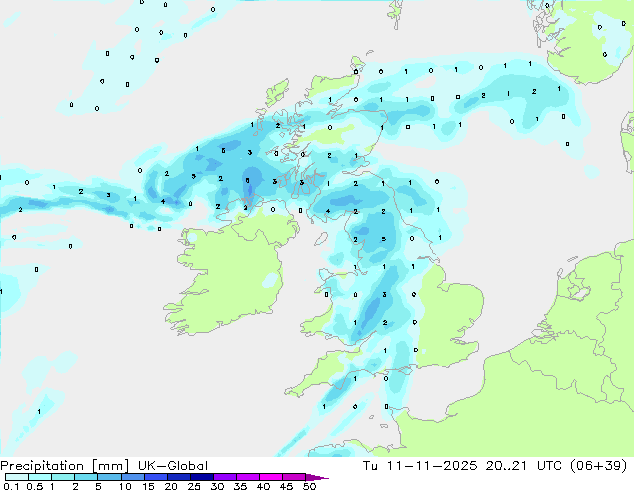The image size is (634, 490).
Task: Click the 40–45 mm magenta legend swatch
Action: click(x=271, y=477)
